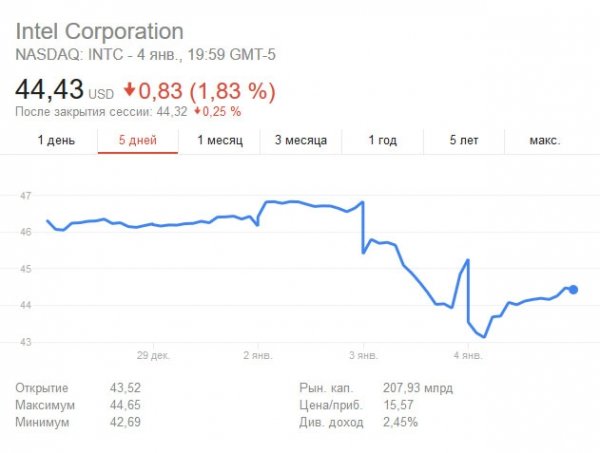The height and width of the screenshot is (453, 600).
Task: Click the 29 дек. date label
Action: 152,355
